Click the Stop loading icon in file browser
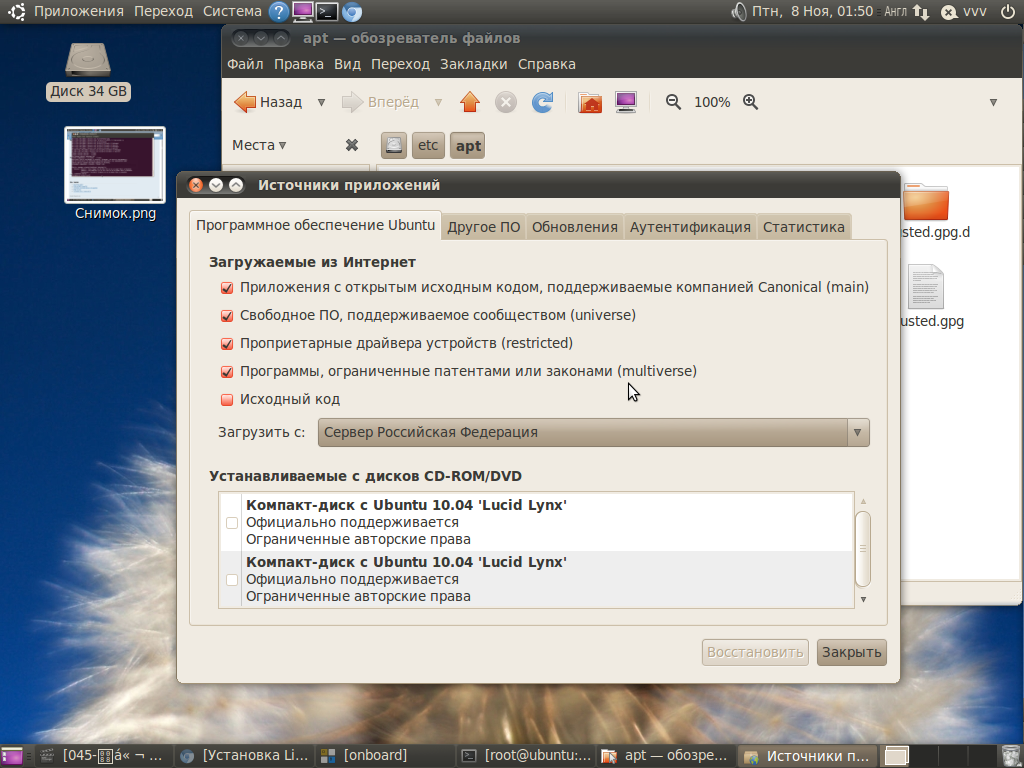This screenshot has height=768, width=1024. click(x=505, y=102)
